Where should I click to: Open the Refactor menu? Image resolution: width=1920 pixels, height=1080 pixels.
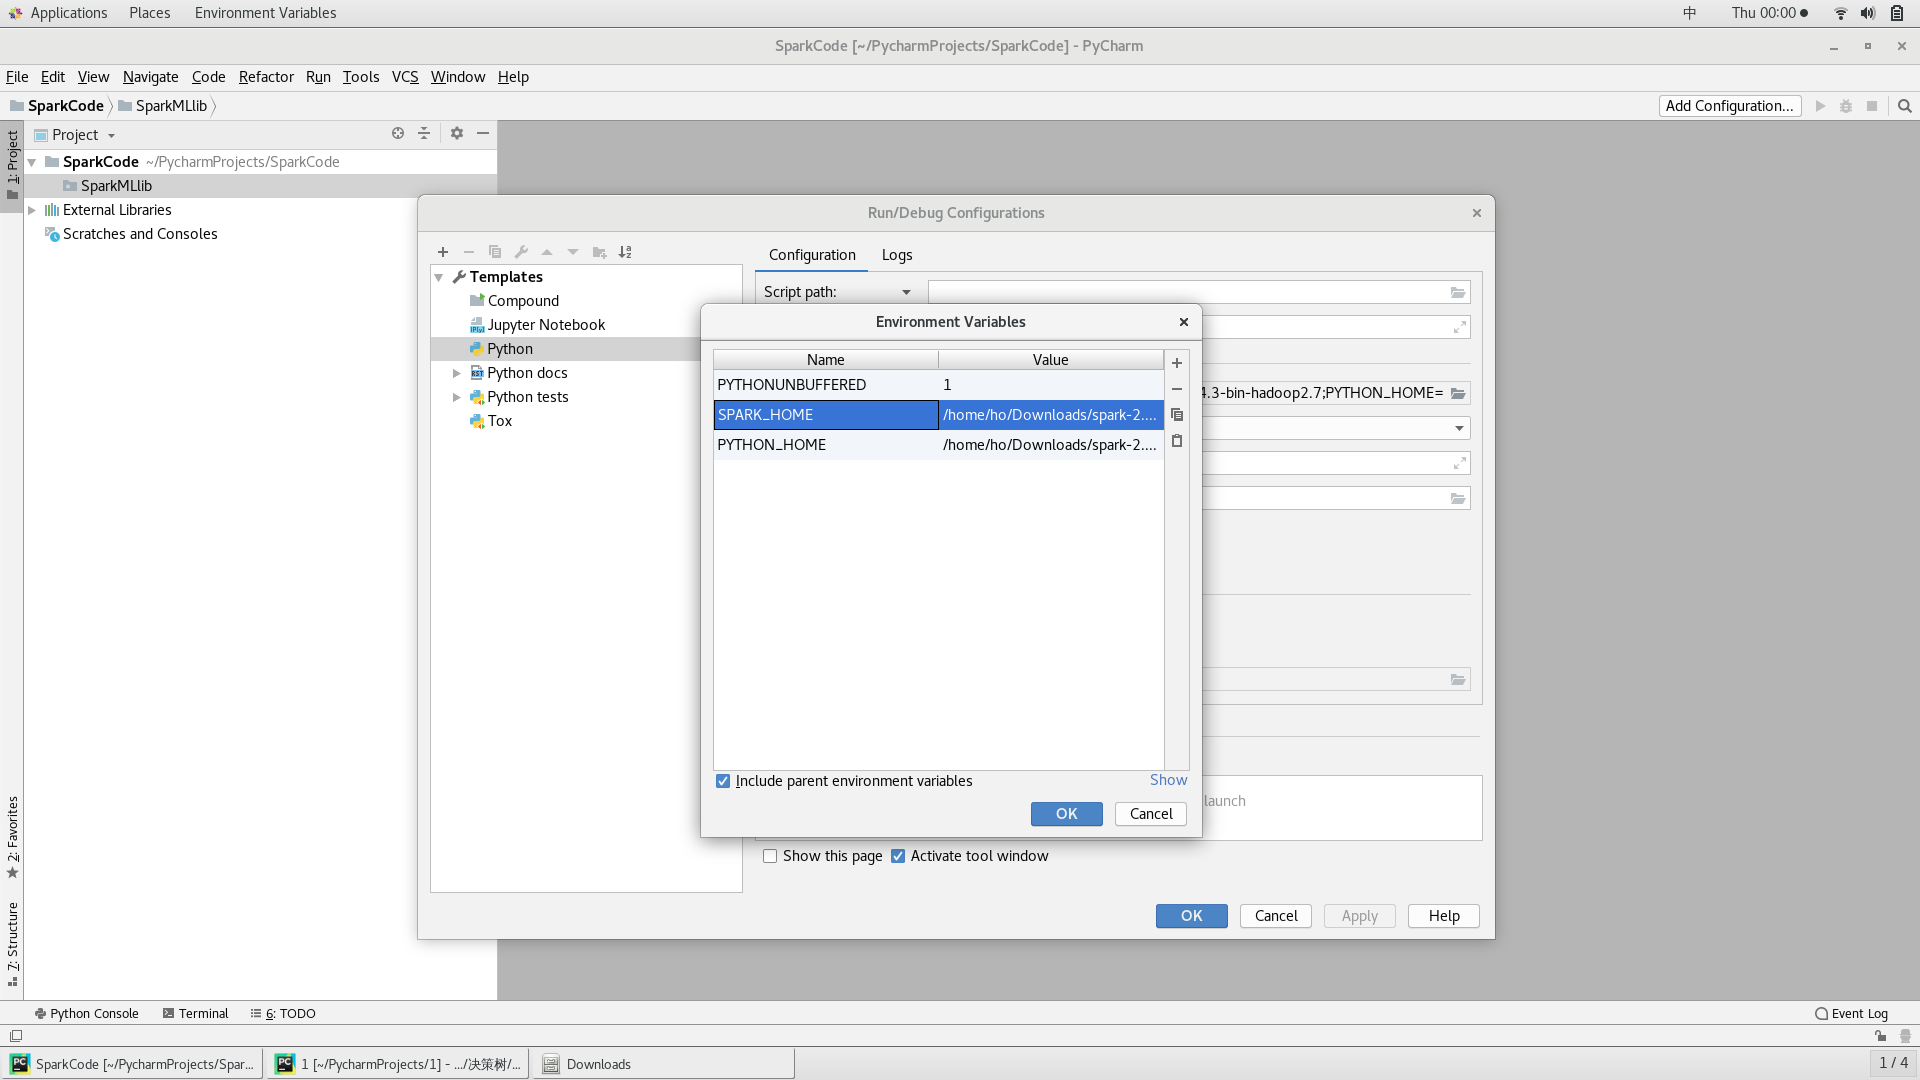pos(266,77)
